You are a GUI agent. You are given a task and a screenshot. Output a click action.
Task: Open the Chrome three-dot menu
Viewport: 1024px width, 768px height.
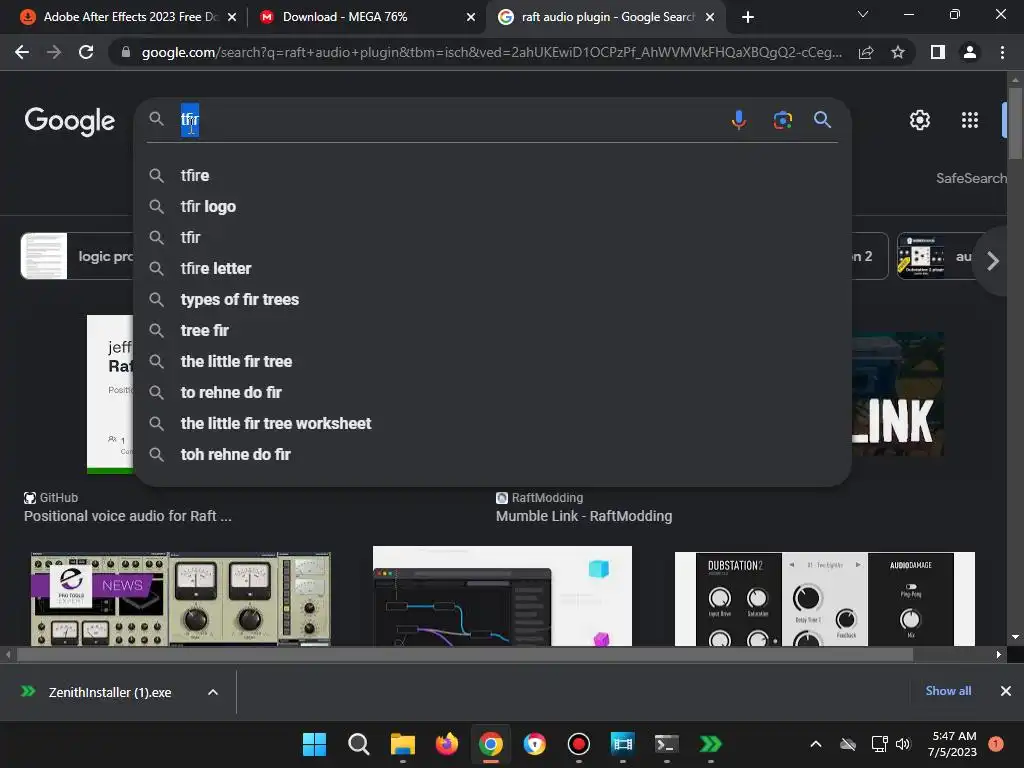coord(1002,52)
